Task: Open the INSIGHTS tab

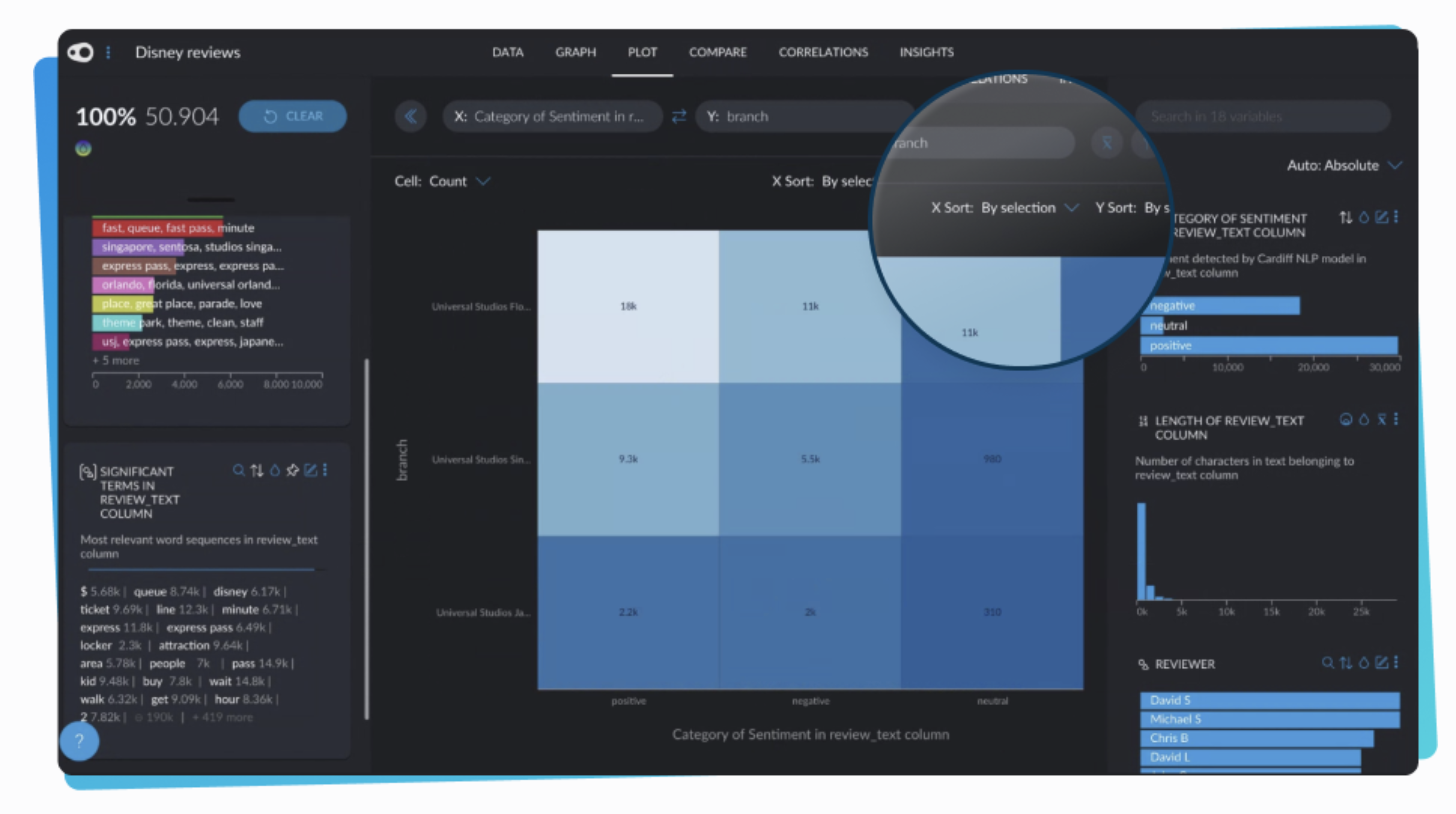Action: click(927, 52)
